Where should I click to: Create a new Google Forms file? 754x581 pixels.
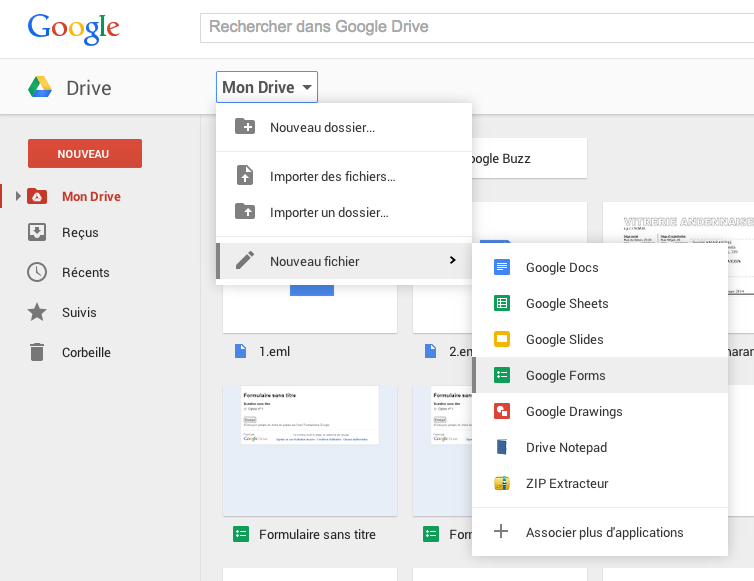tap(600, 375)
